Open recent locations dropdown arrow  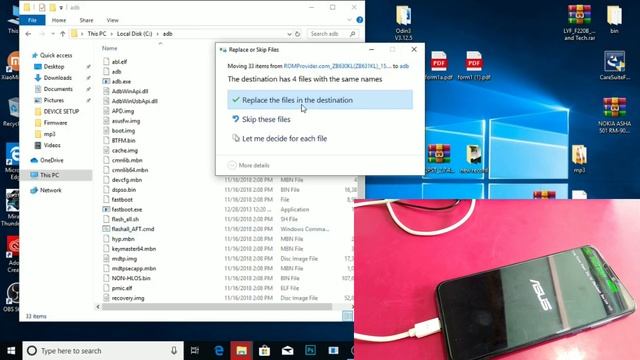(53, 34)
